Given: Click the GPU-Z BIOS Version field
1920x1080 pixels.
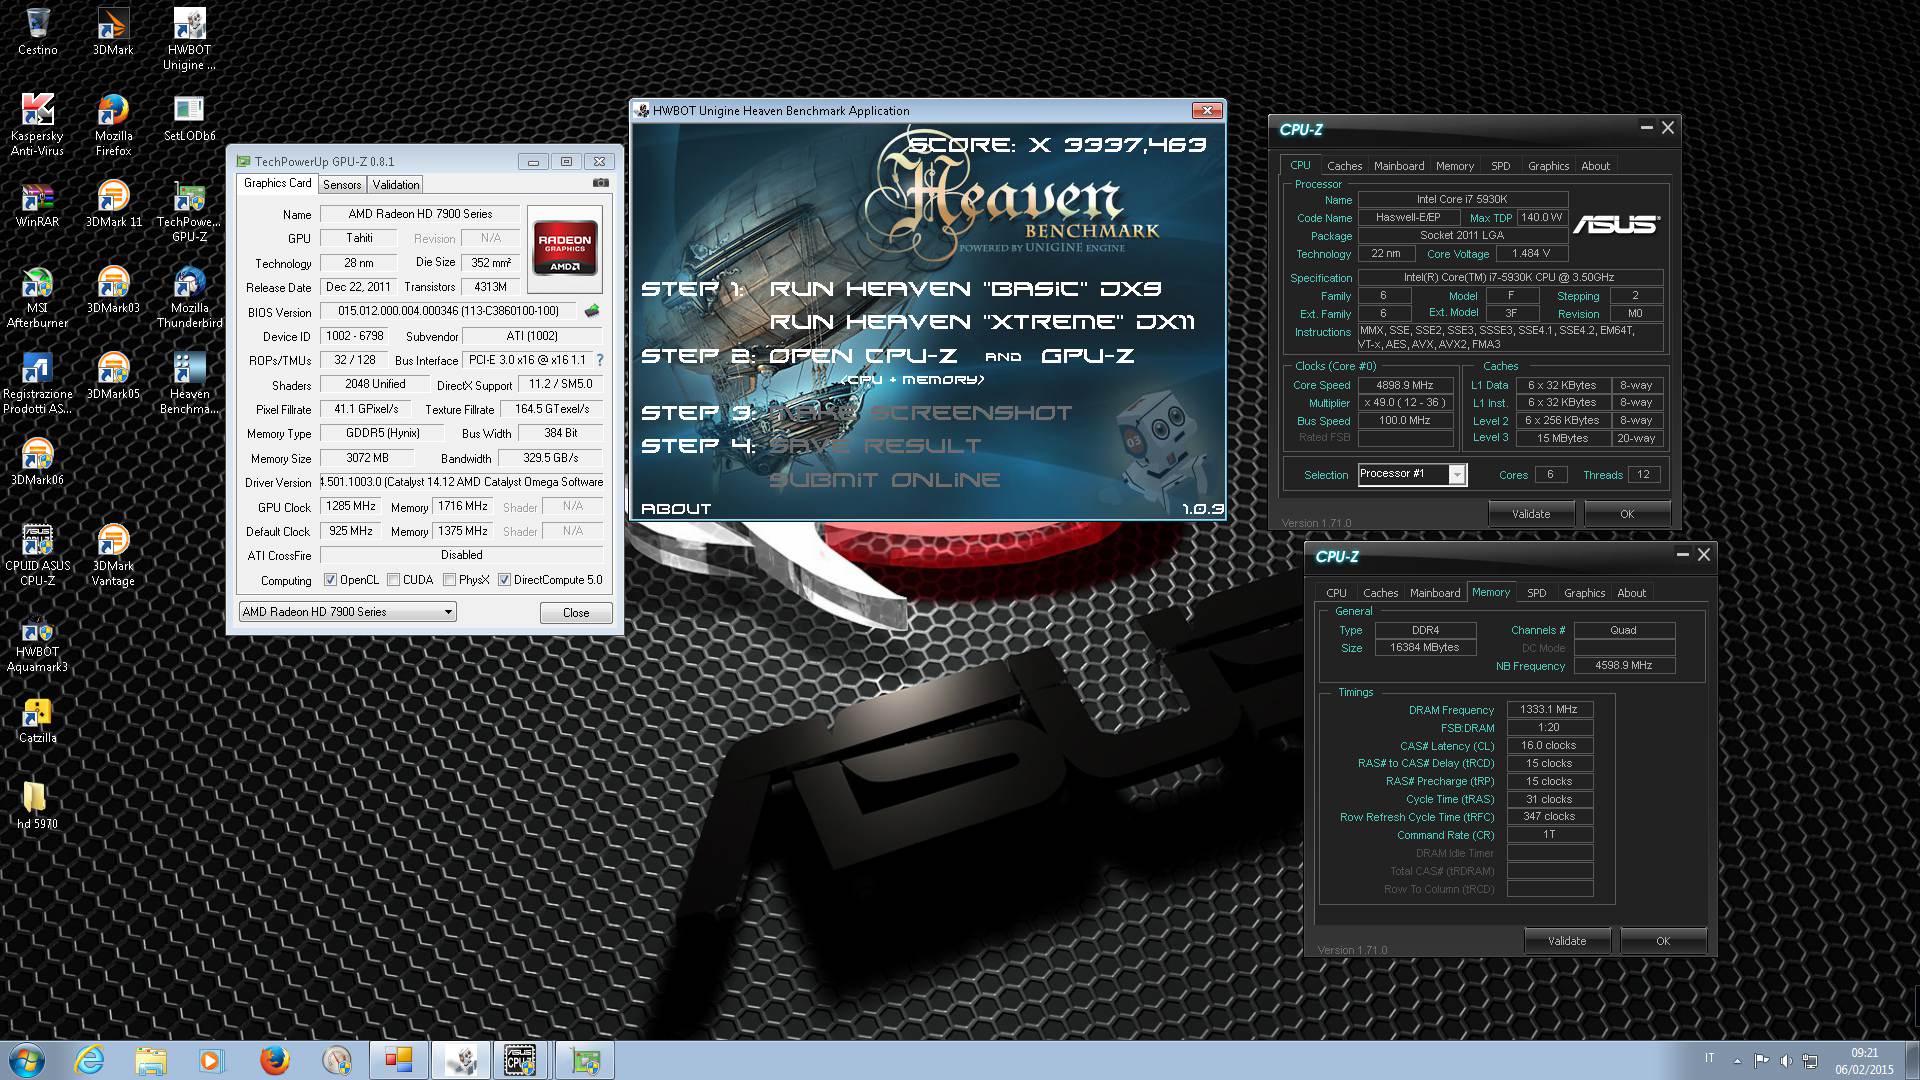Looking at the screenshot, I should [448, 311].
